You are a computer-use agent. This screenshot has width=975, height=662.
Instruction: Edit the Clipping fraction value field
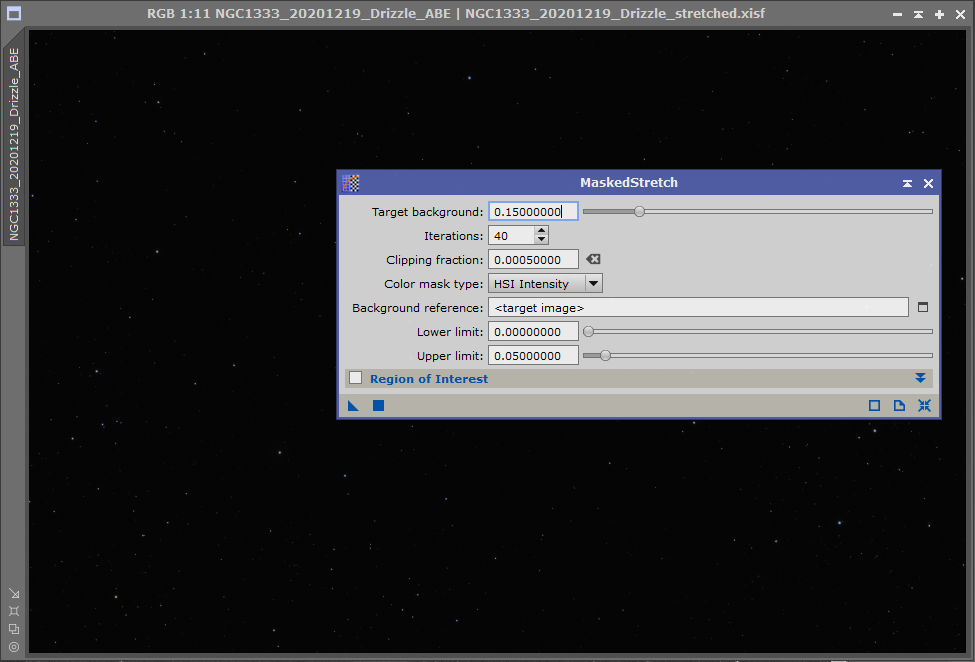click(x=533, y=260)
